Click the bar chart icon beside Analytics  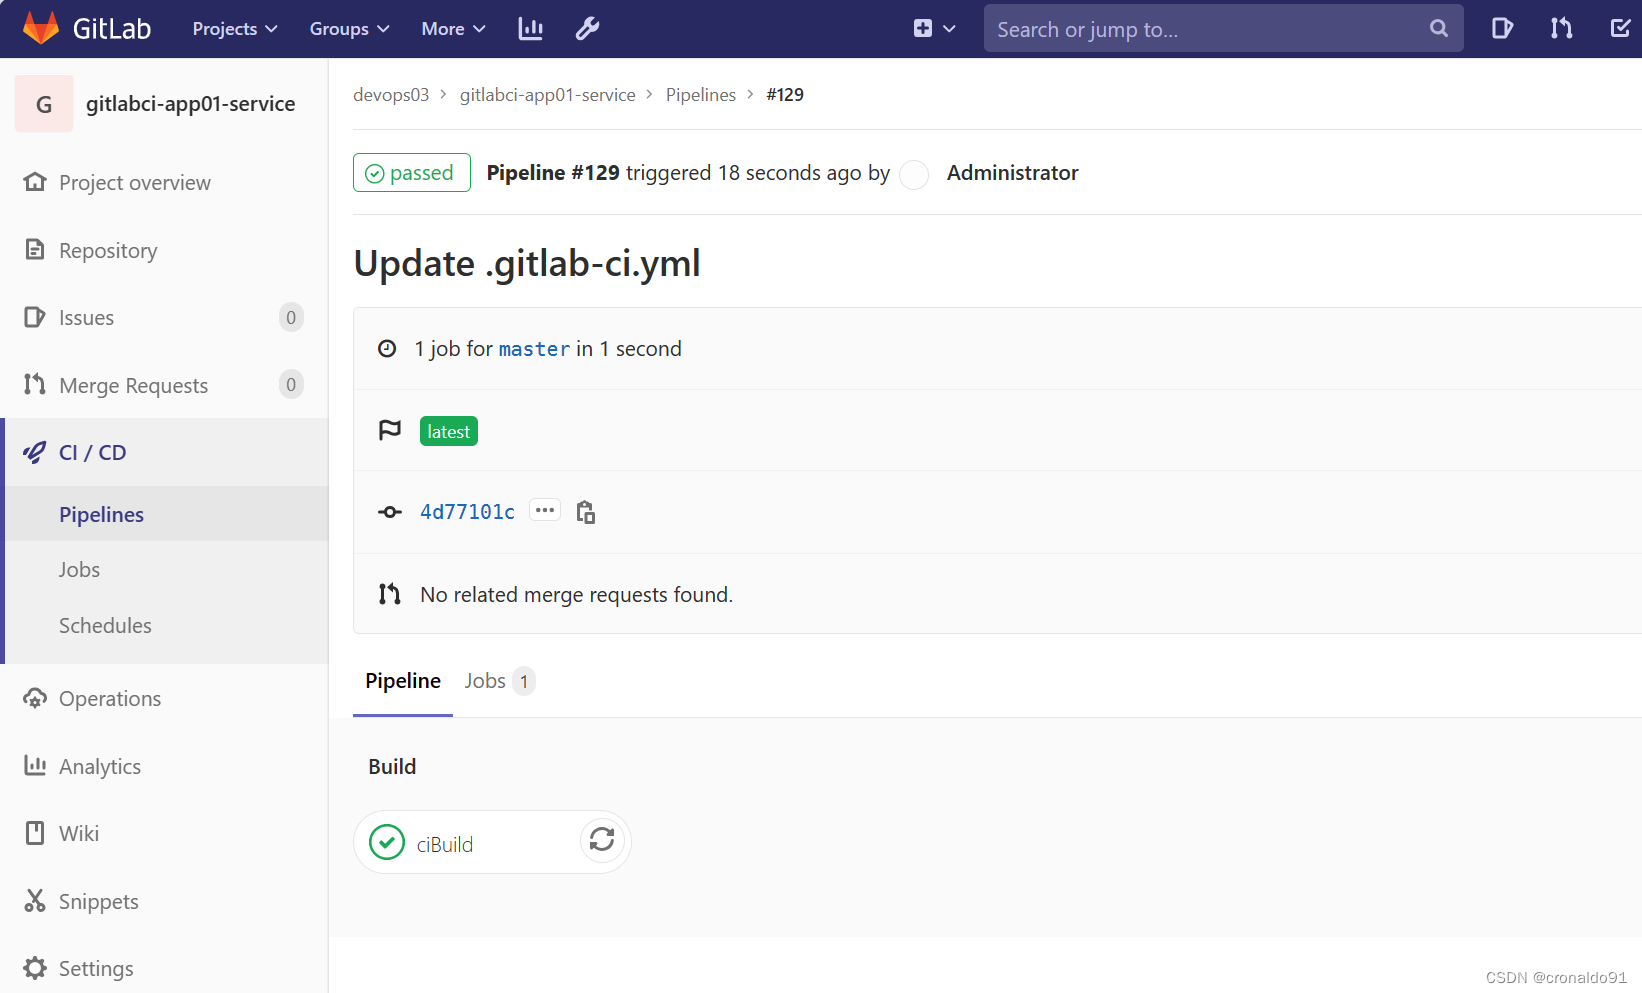click(x=35, y=765)
